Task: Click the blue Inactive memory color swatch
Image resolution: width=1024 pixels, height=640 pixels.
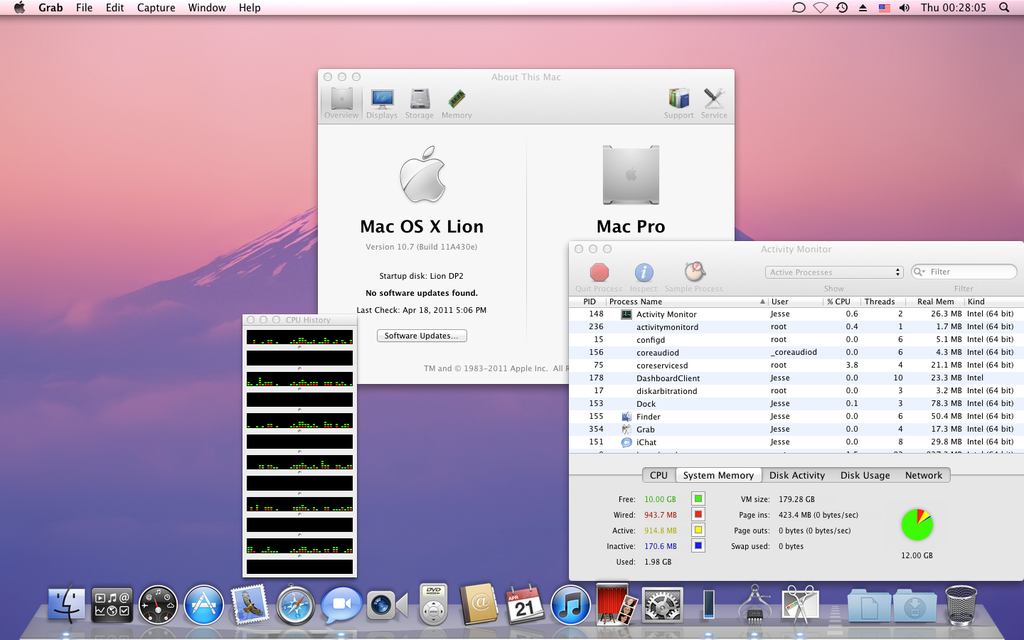Action: tap(698, 546)
